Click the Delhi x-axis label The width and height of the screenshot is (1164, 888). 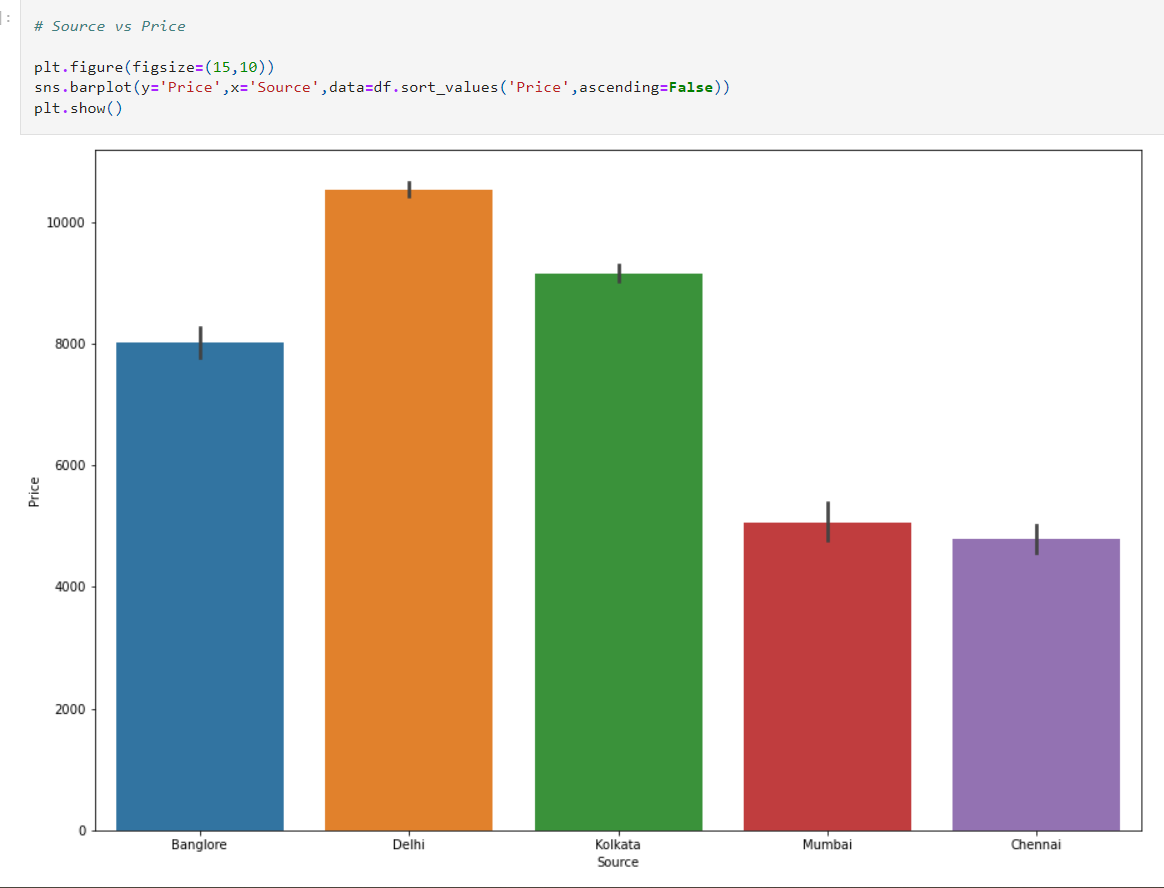(408, 844)
